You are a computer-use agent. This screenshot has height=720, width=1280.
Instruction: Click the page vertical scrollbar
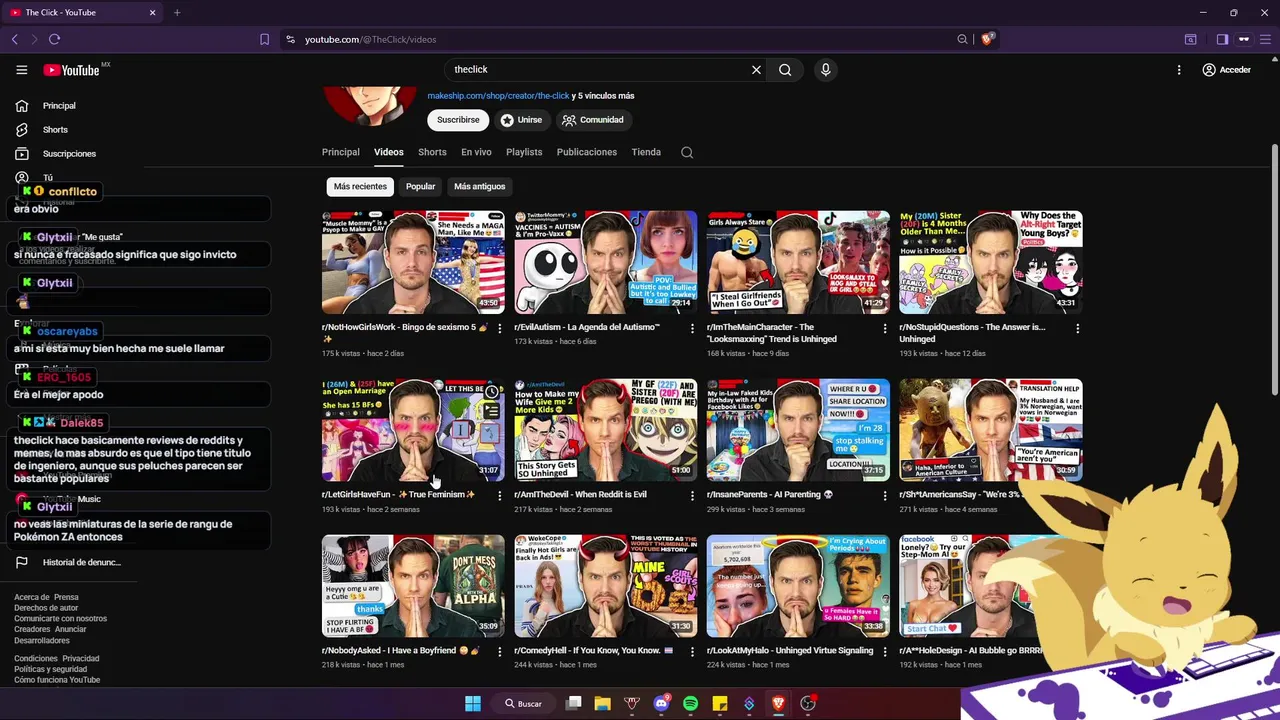click(1274, 270)
